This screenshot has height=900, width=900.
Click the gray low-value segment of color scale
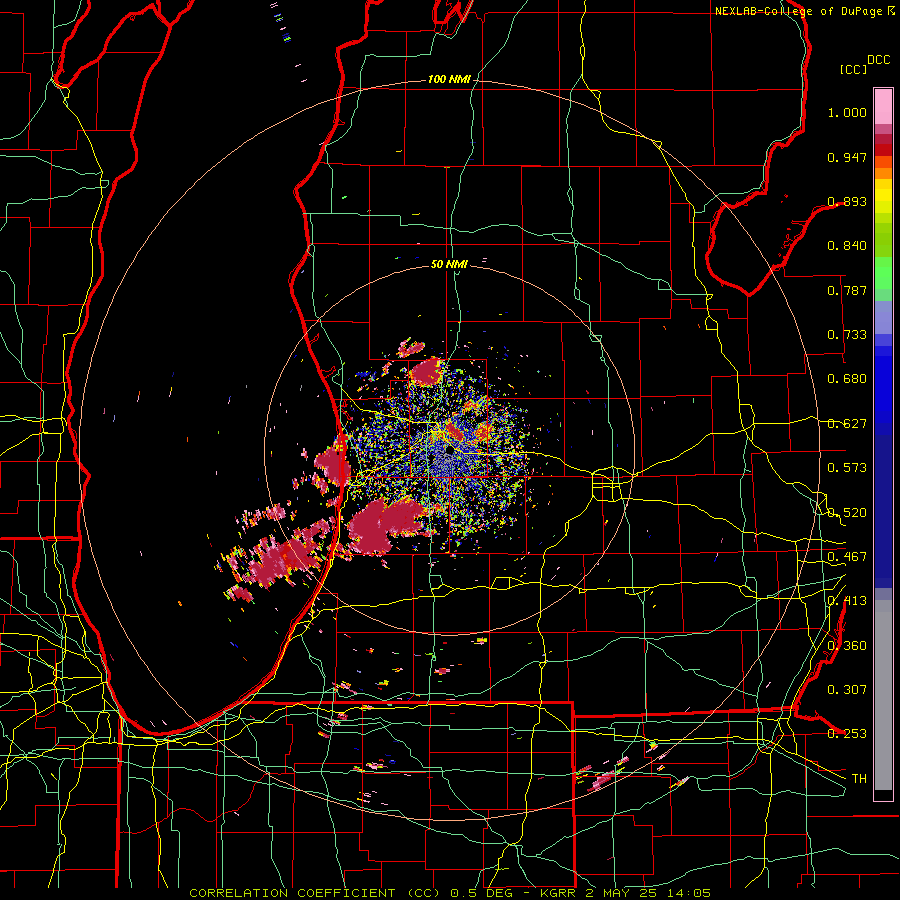point(883,695)
